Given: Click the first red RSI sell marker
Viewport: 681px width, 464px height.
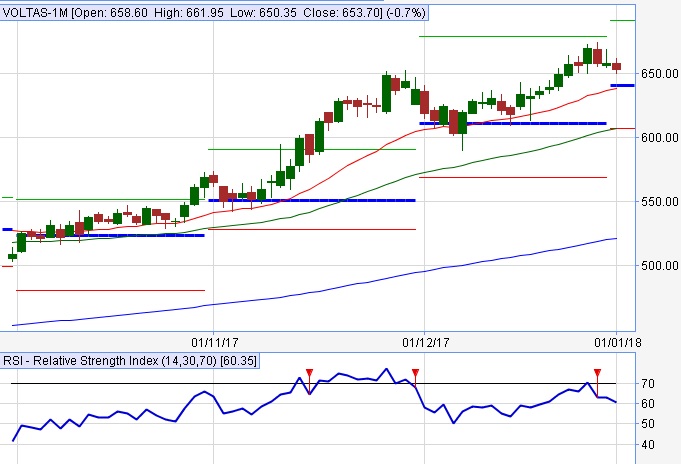Looking at the screenshot, I should (309, 373).
